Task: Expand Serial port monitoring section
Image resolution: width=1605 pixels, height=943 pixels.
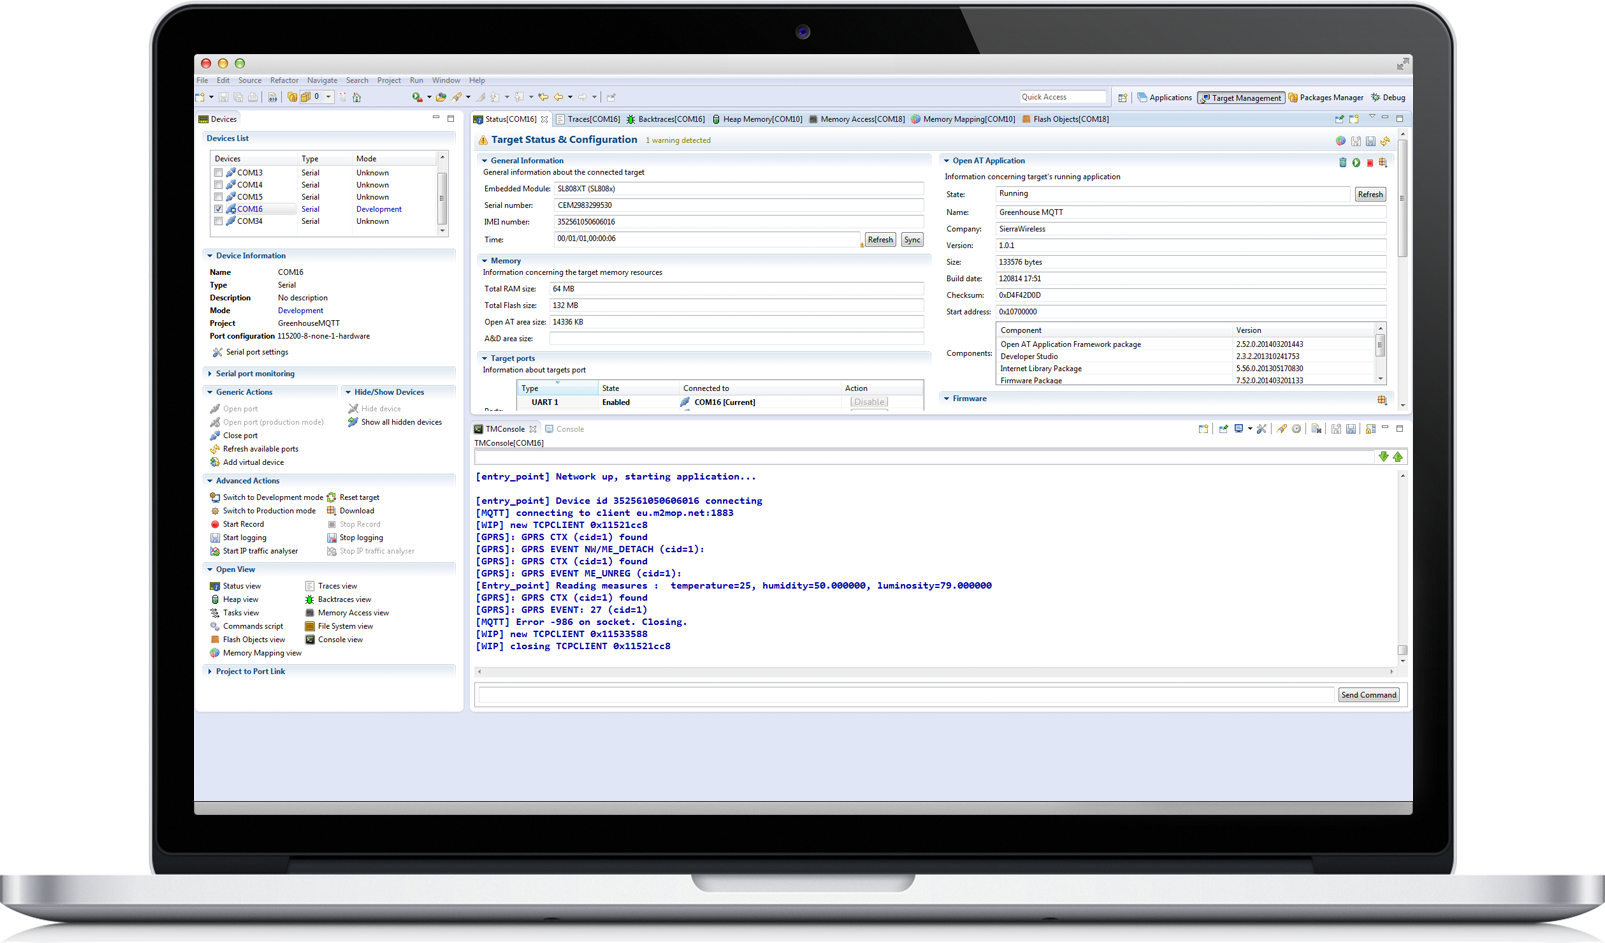Action: click(x=255, y=374)
